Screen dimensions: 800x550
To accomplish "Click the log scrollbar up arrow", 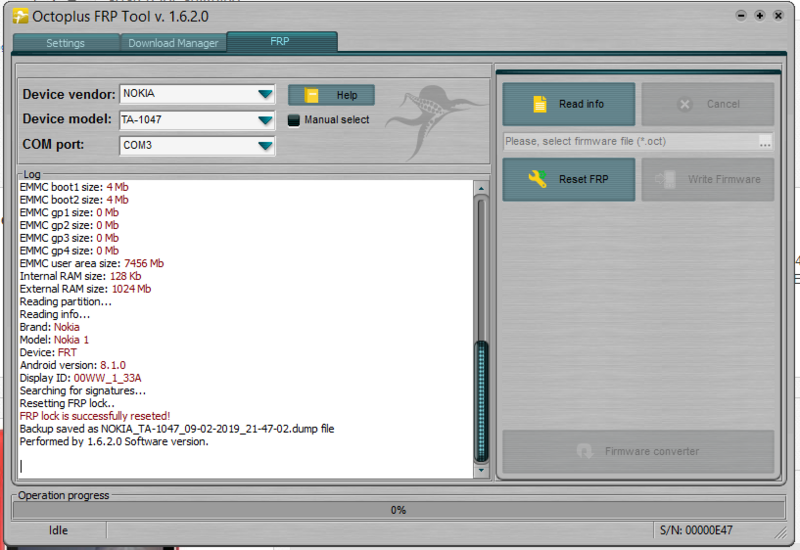I will click(481, 188).
